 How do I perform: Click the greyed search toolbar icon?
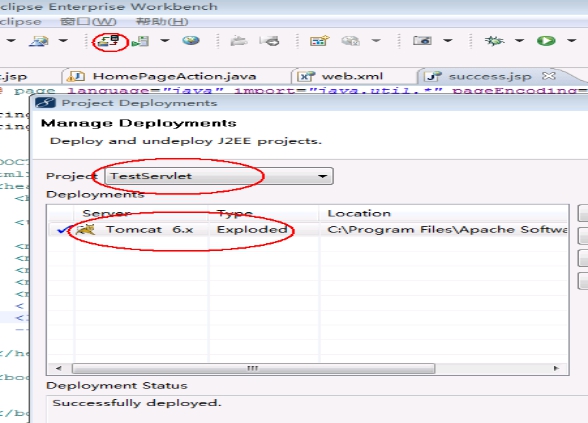351,40
